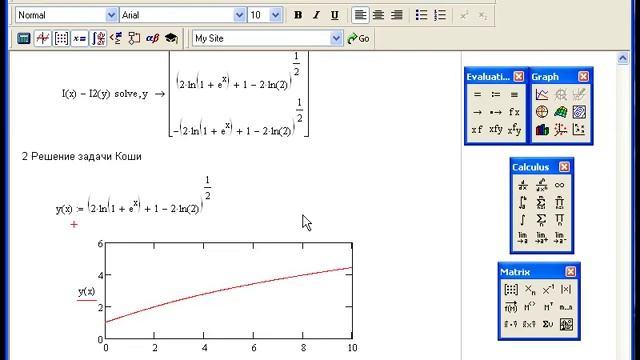Insert symbolic keyword evaluation arrow
640x360 pixels.
496,112
